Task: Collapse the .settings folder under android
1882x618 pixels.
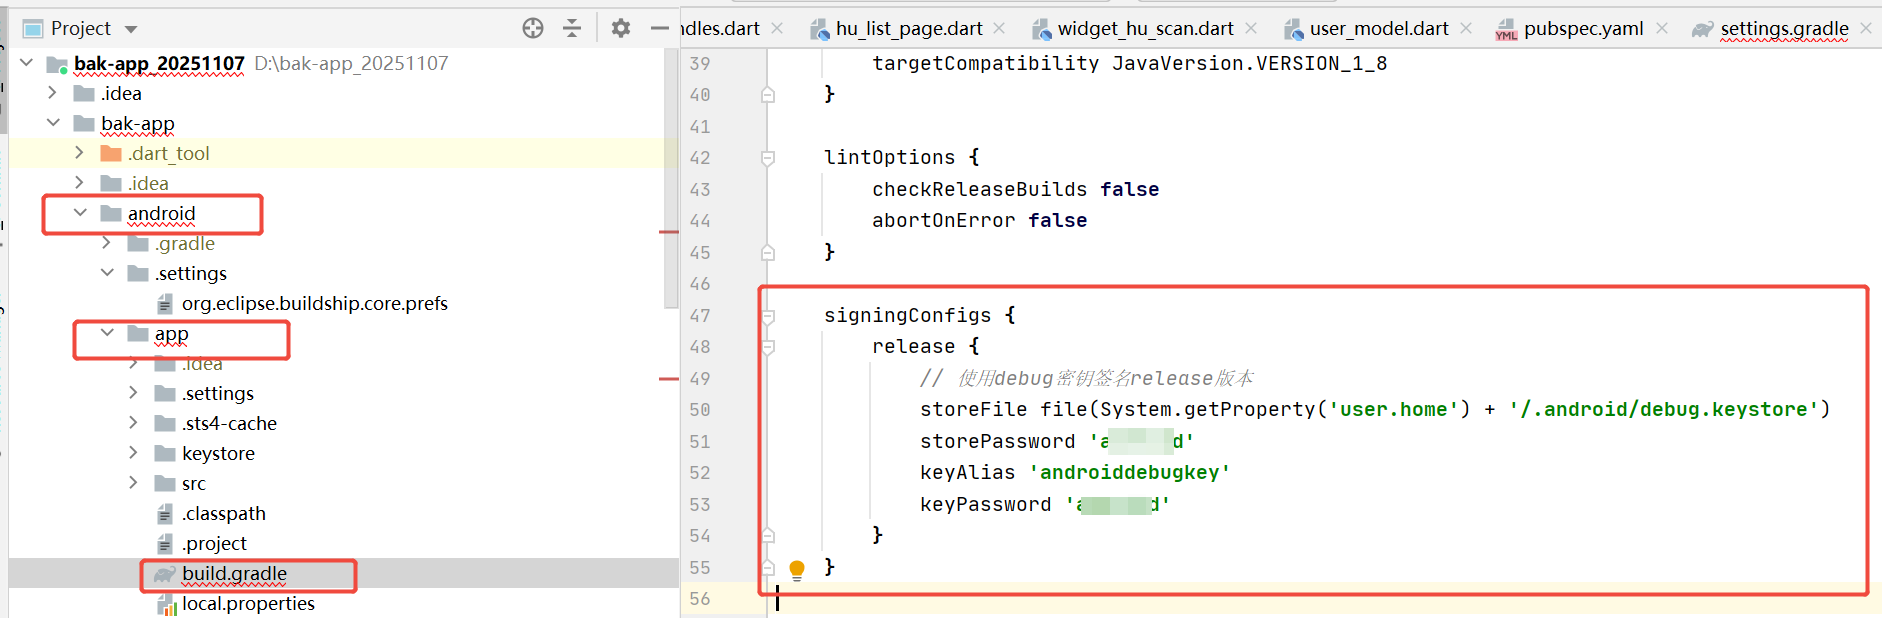Action: click(x=107, y=273)
